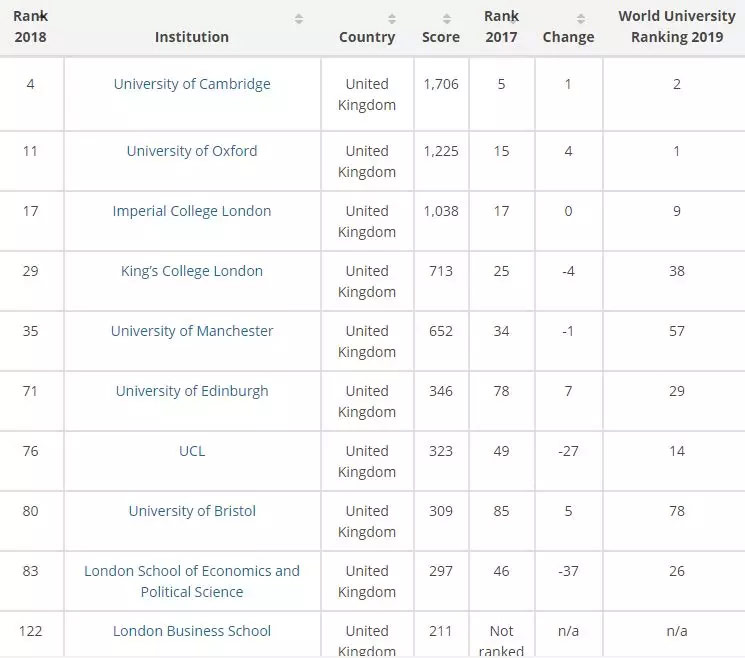Image resolution: width=745 pixels, height=658 pixels.
Task: Click the sort arrows above Score
Action: 447,19
